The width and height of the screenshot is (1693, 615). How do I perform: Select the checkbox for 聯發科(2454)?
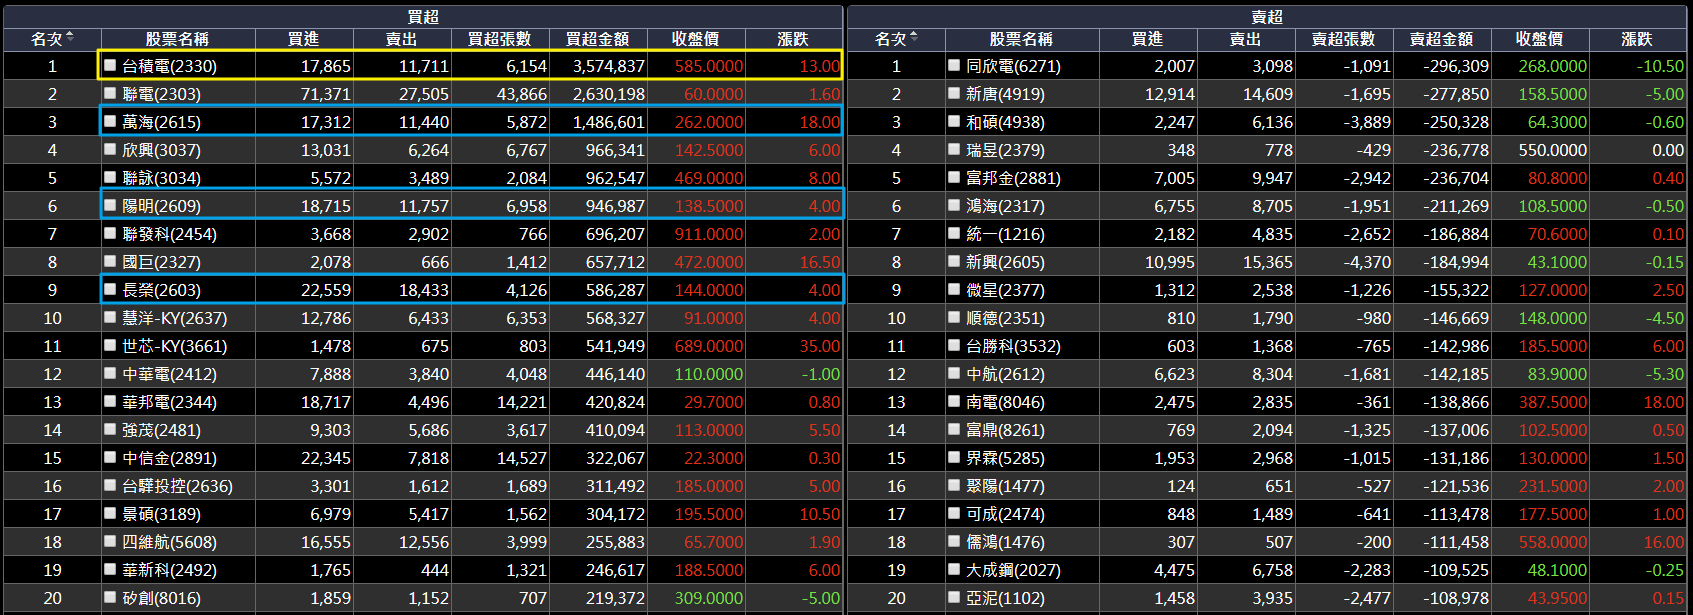click(110, 233)
